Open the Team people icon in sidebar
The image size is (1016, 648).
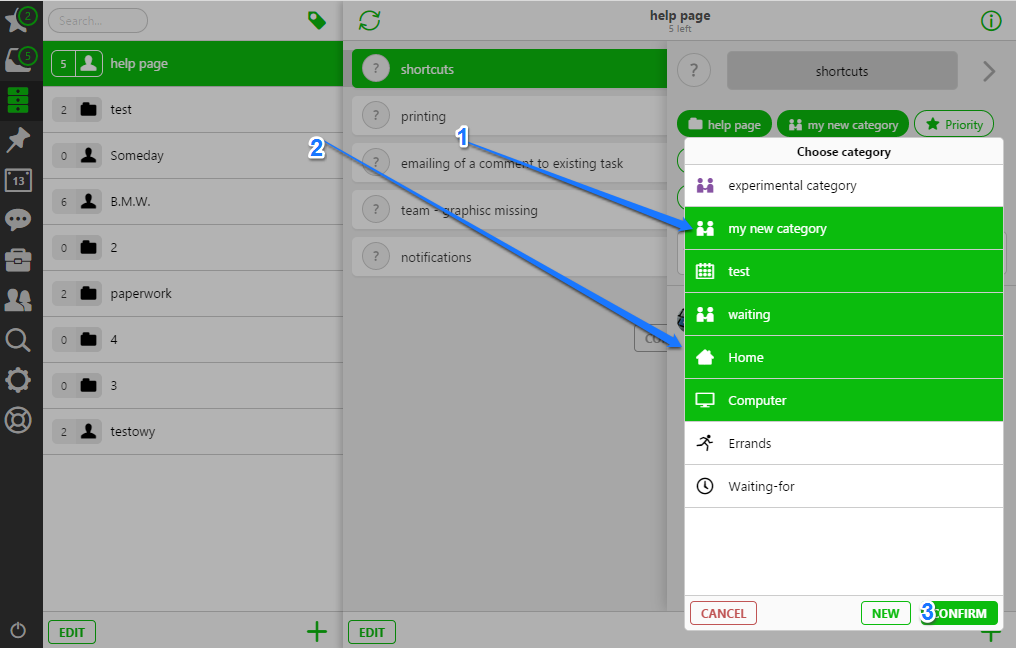click(18, 299)
